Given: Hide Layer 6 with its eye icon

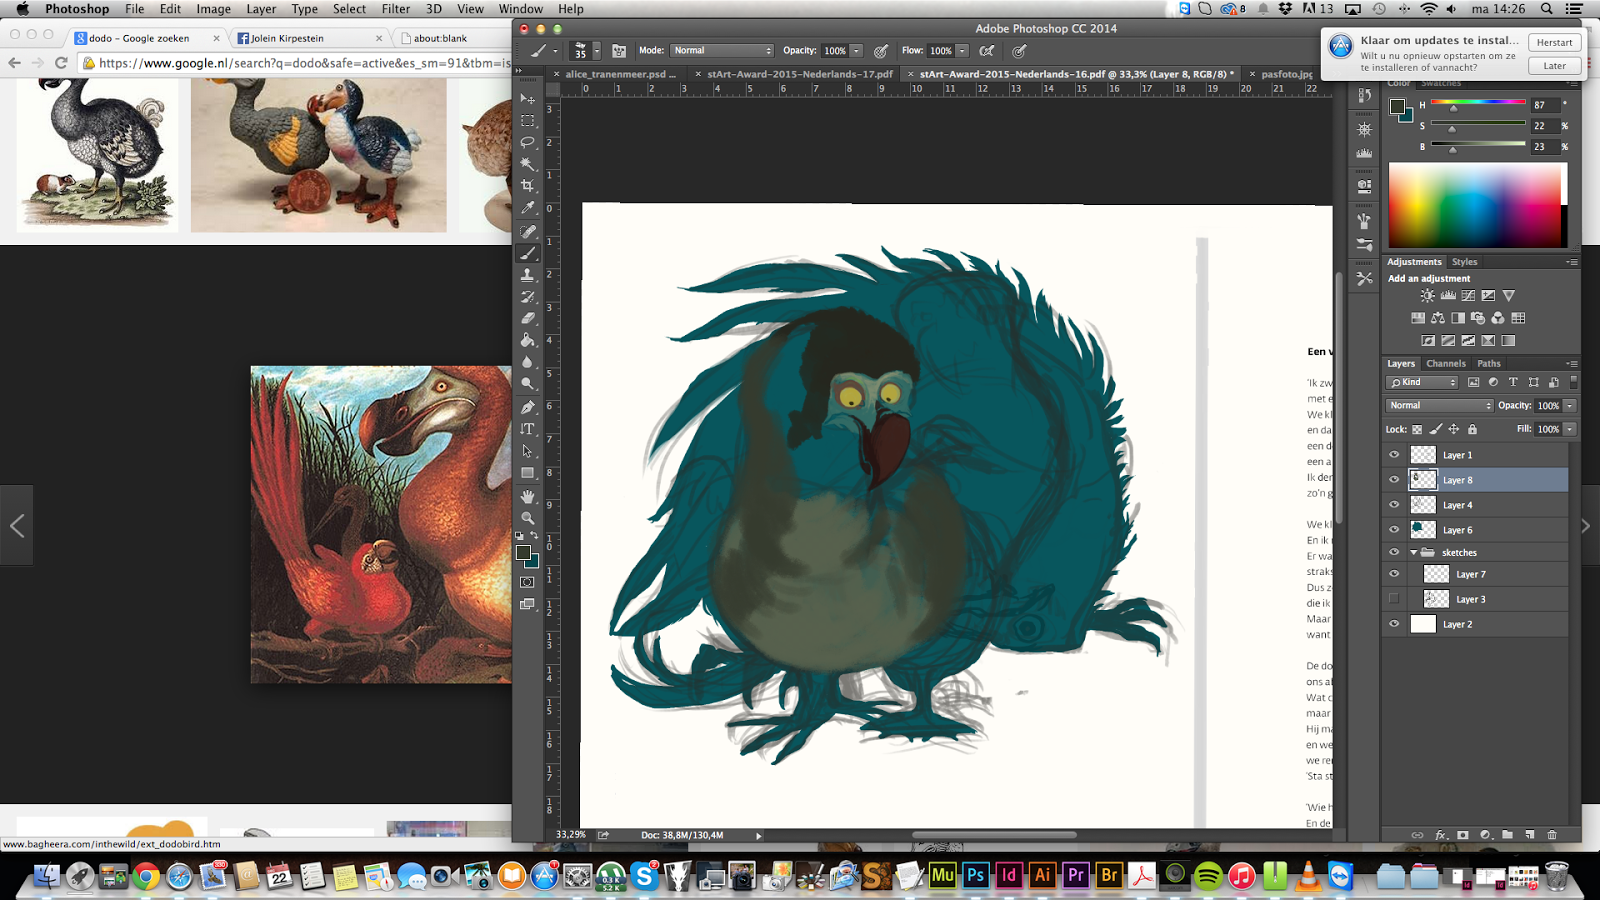Looking at the screenshot, I should (x=1394, y=530).
